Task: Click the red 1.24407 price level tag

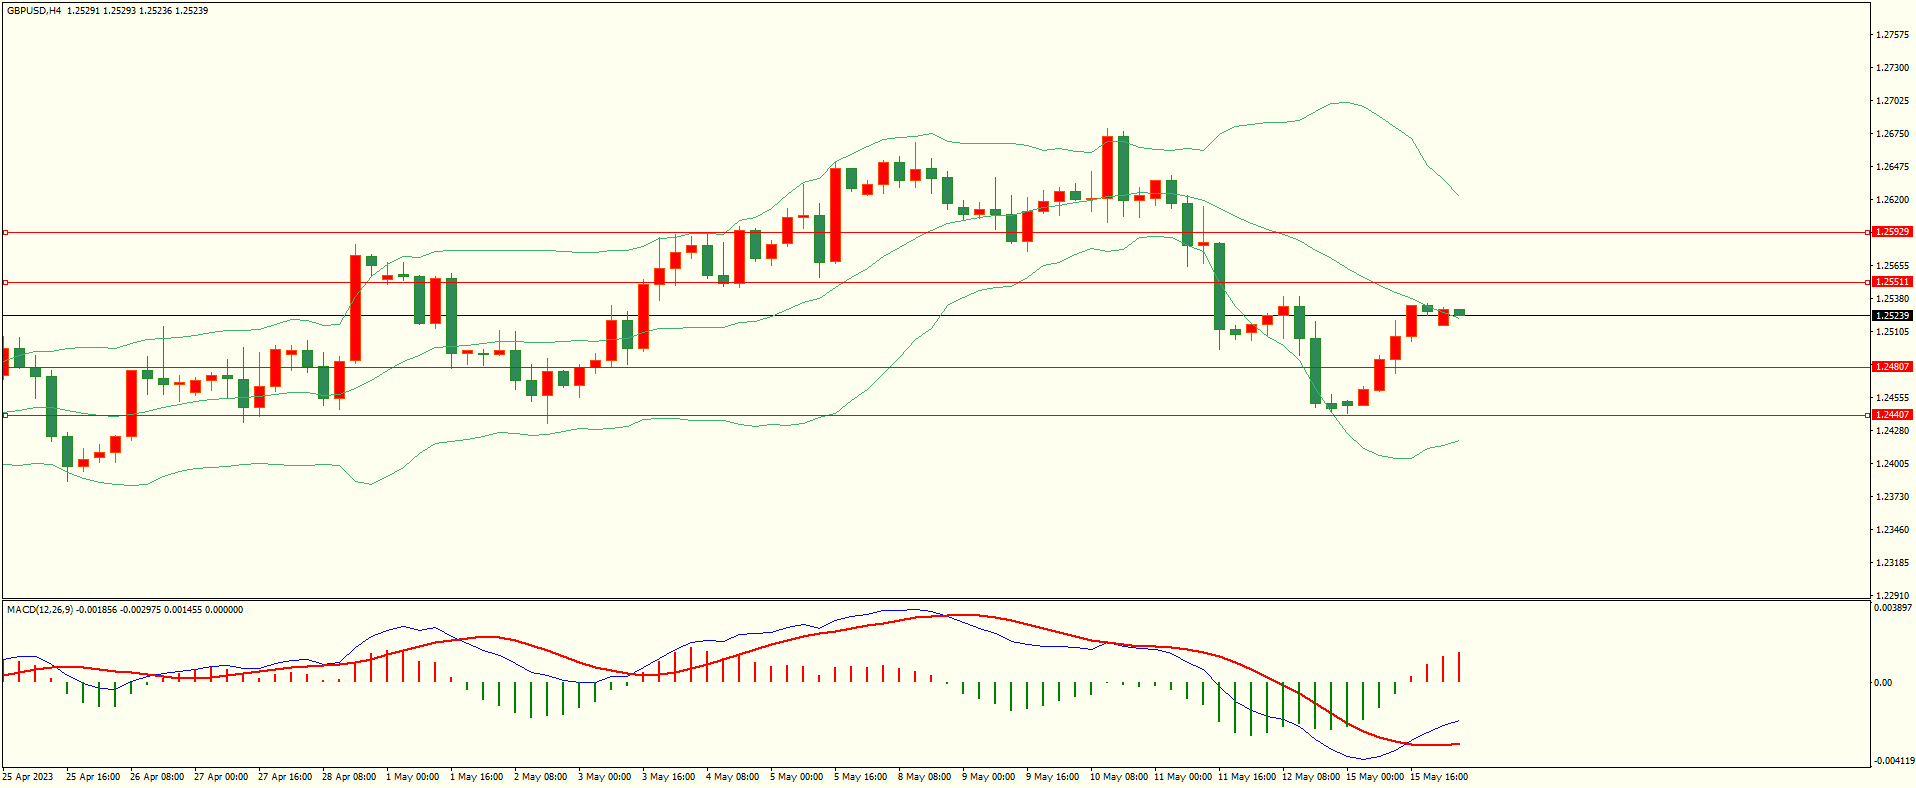Action: pyautogui.click(x=1891, y=415)
